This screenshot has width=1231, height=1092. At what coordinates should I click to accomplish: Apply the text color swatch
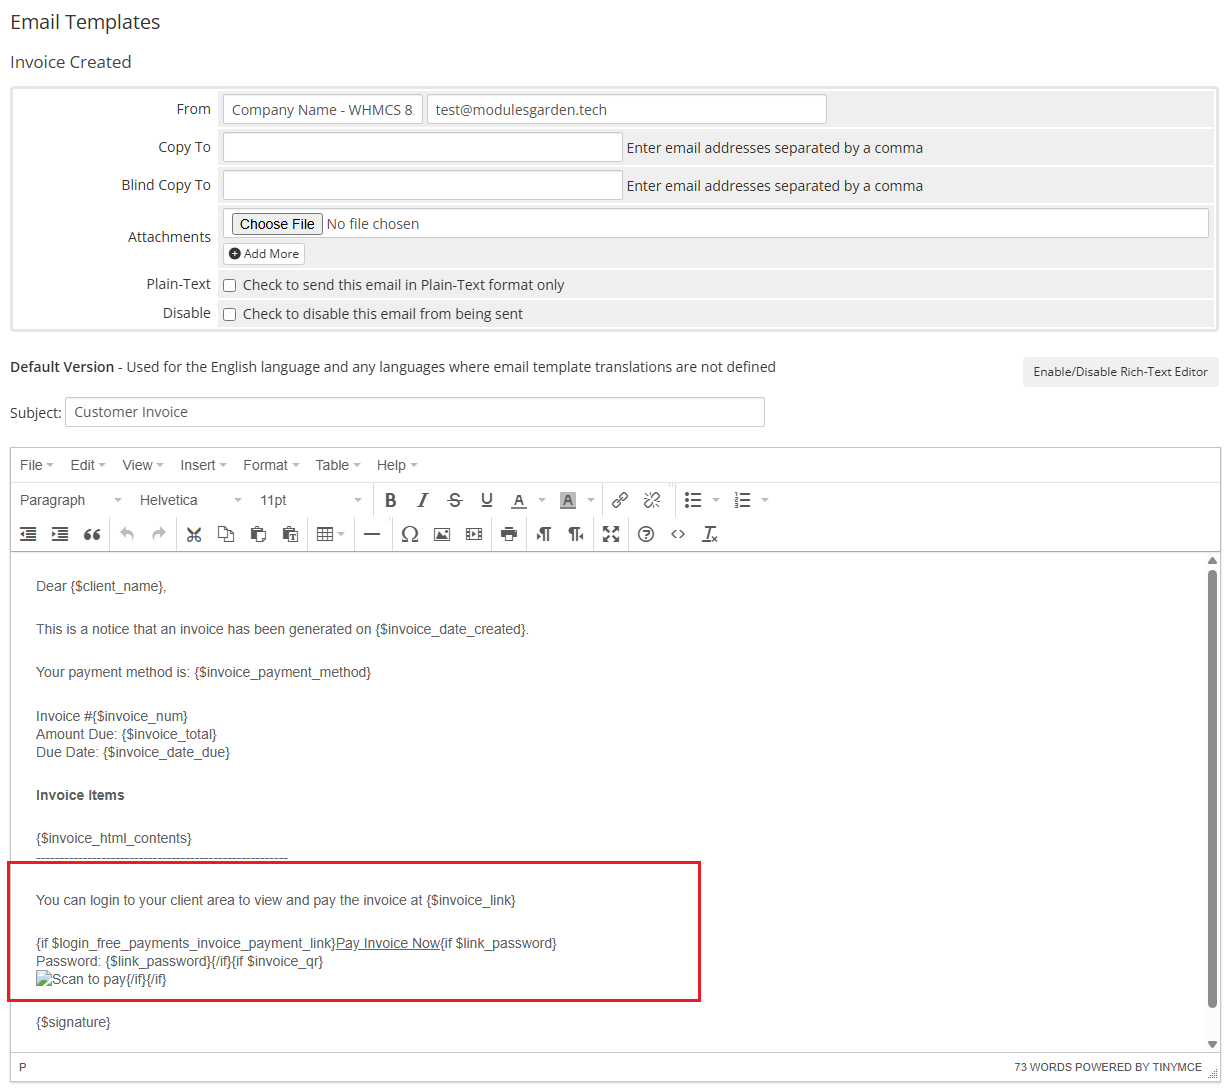519,500
